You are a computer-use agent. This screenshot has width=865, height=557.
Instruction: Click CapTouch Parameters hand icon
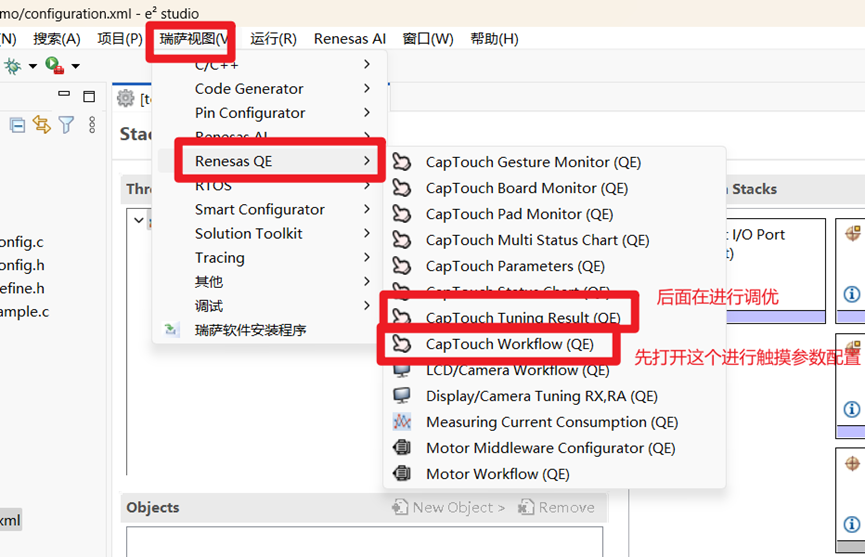[402, 266]
